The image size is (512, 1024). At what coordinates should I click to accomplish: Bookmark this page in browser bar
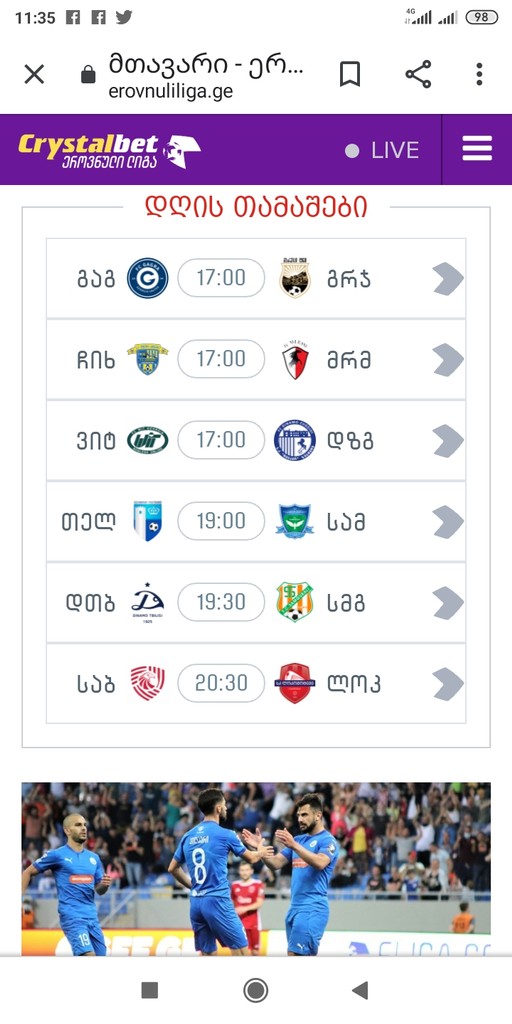point(350,74)
